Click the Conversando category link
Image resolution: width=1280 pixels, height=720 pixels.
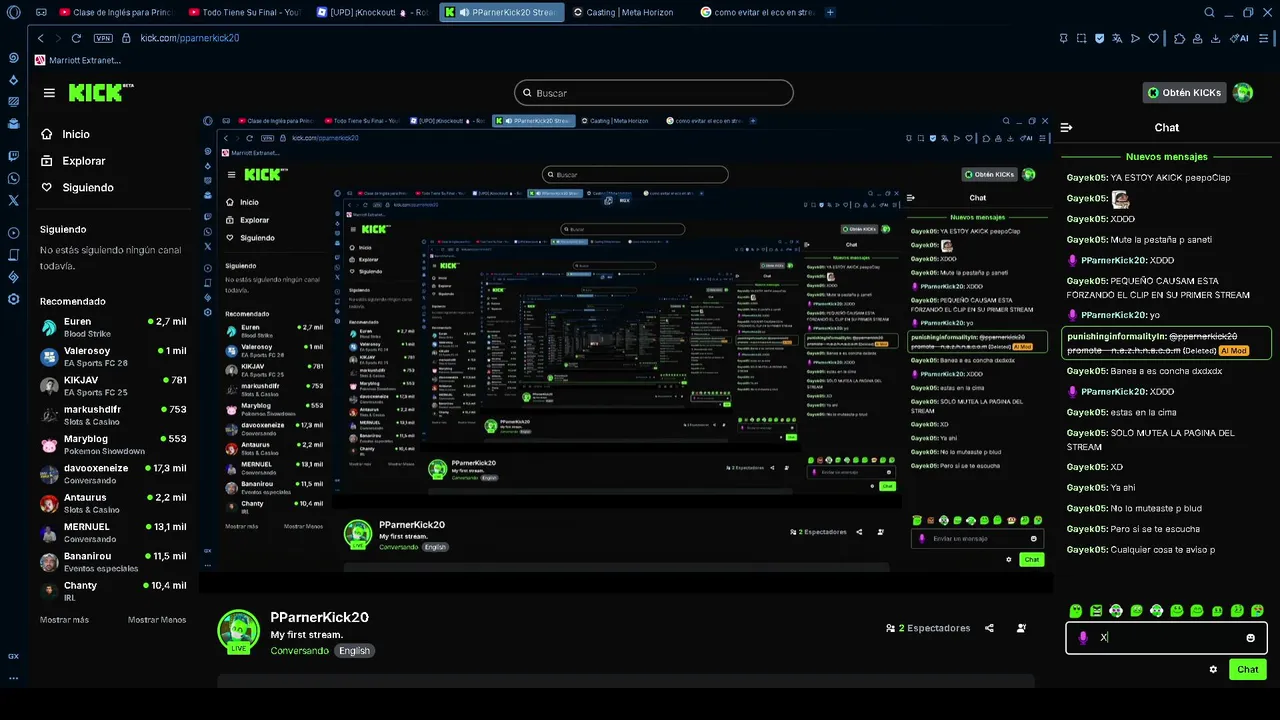tap(299, 651)
